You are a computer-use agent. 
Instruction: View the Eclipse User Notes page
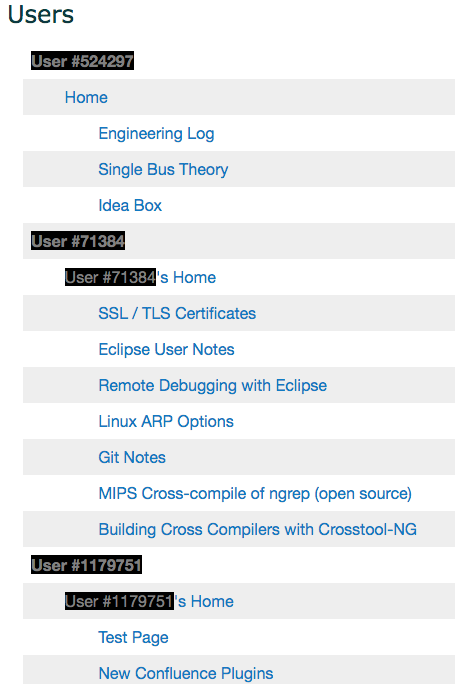click(166, 349)
